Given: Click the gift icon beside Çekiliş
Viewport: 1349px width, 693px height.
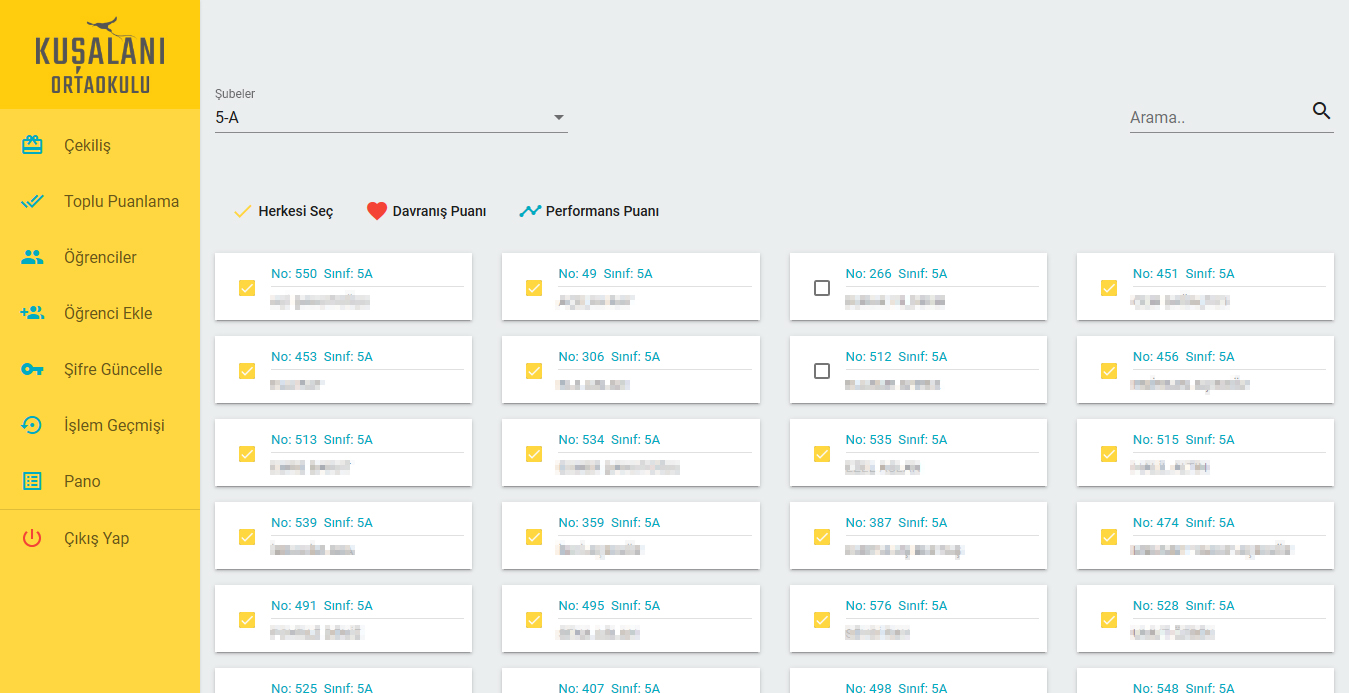Looking at the screenshot, I should point(32,145).
